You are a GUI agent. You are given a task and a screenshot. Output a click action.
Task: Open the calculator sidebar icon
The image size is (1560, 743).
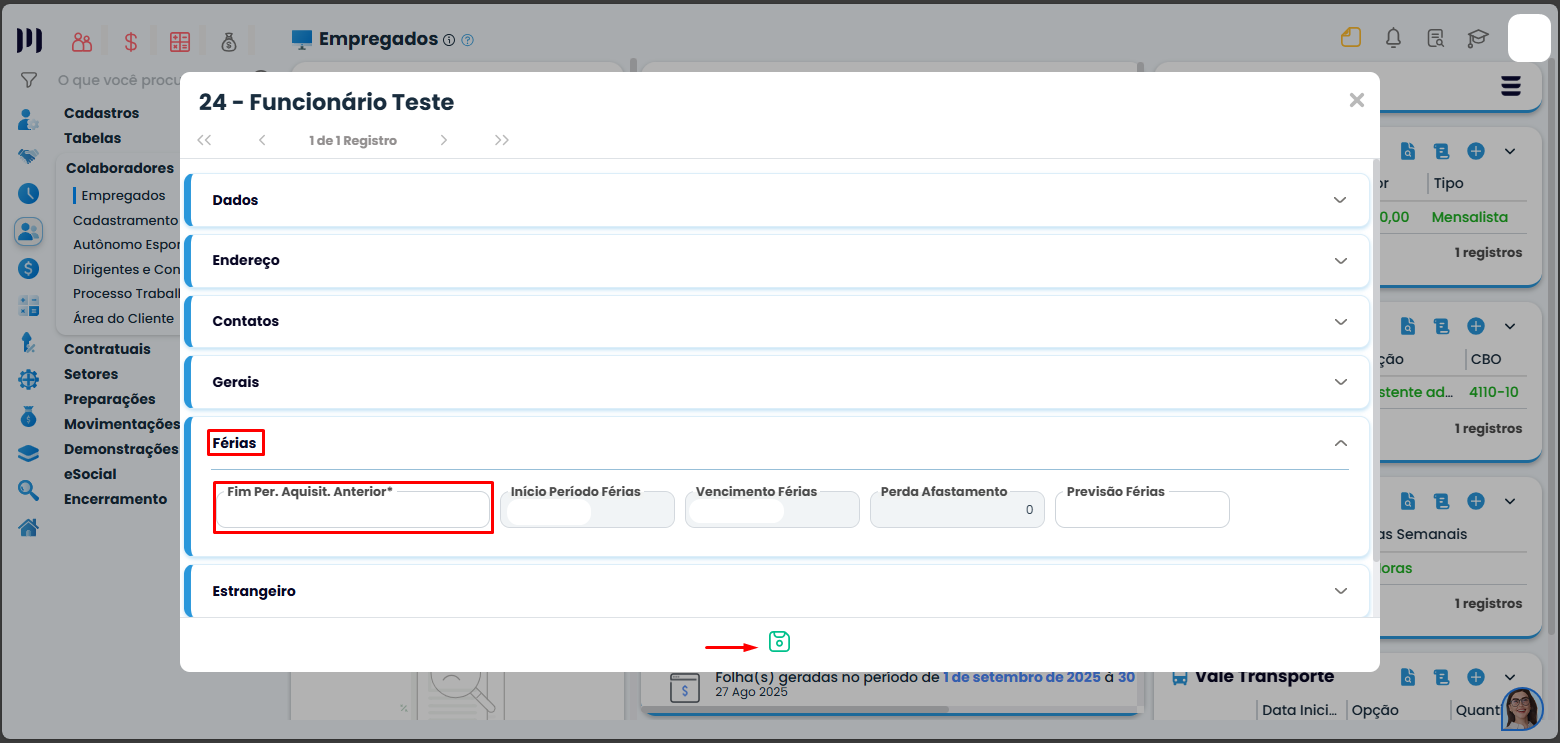point(28,306)
